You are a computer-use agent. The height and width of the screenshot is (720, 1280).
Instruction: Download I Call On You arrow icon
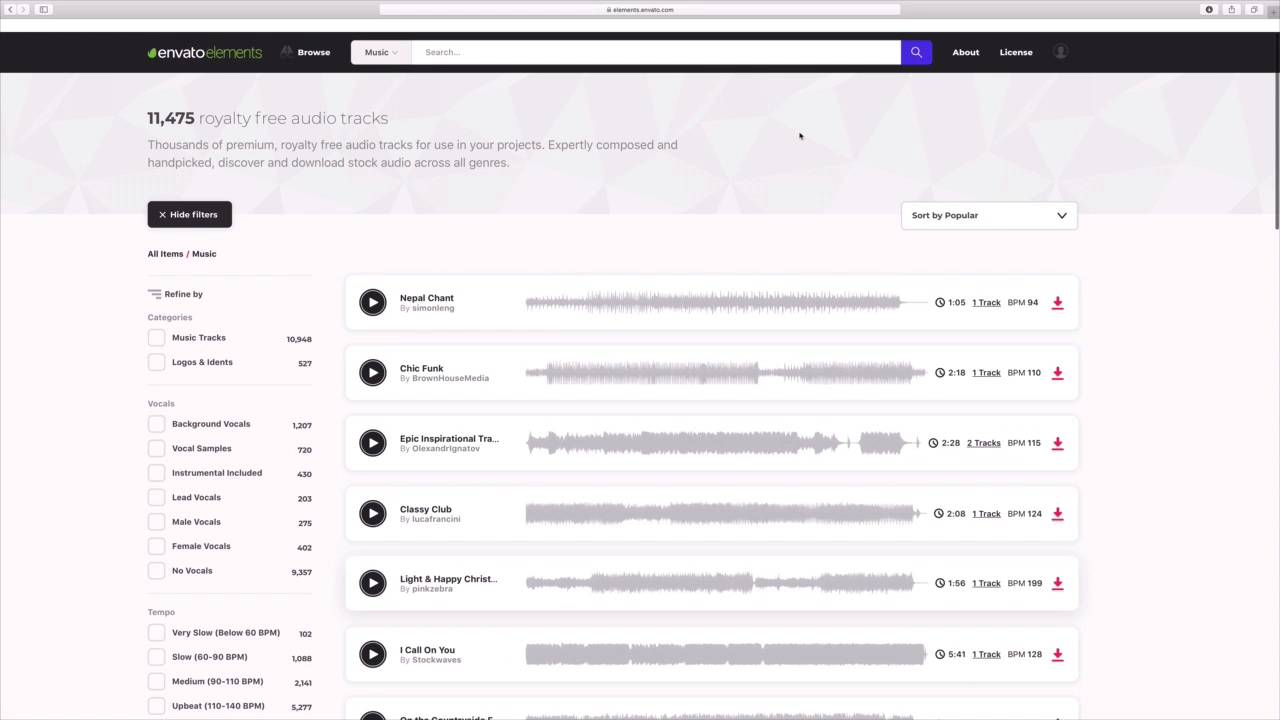pos(1058,654)
